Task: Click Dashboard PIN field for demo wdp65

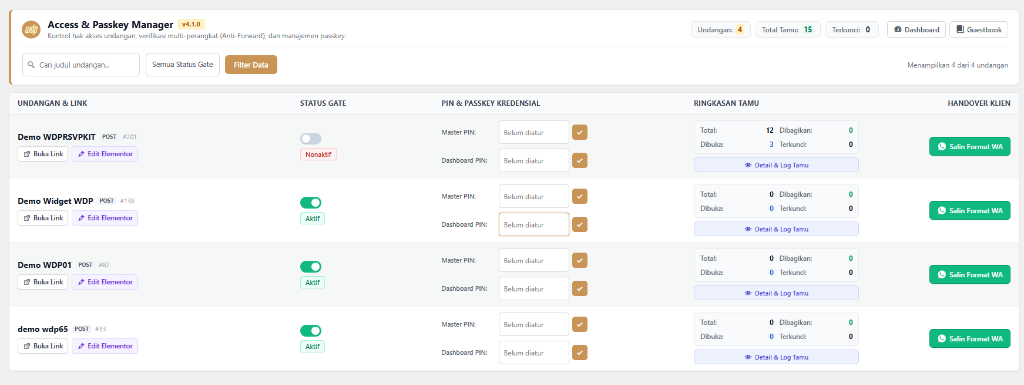Action: pos(534,352)
